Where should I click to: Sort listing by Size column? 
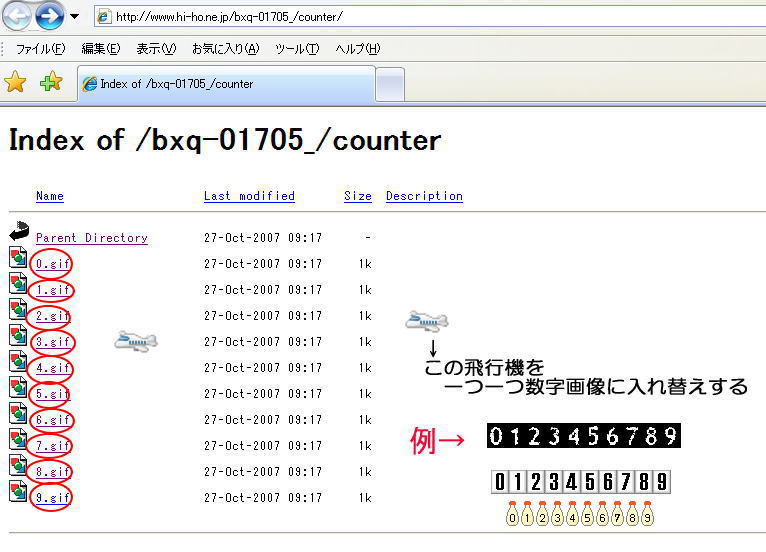[x=357, y=196]
